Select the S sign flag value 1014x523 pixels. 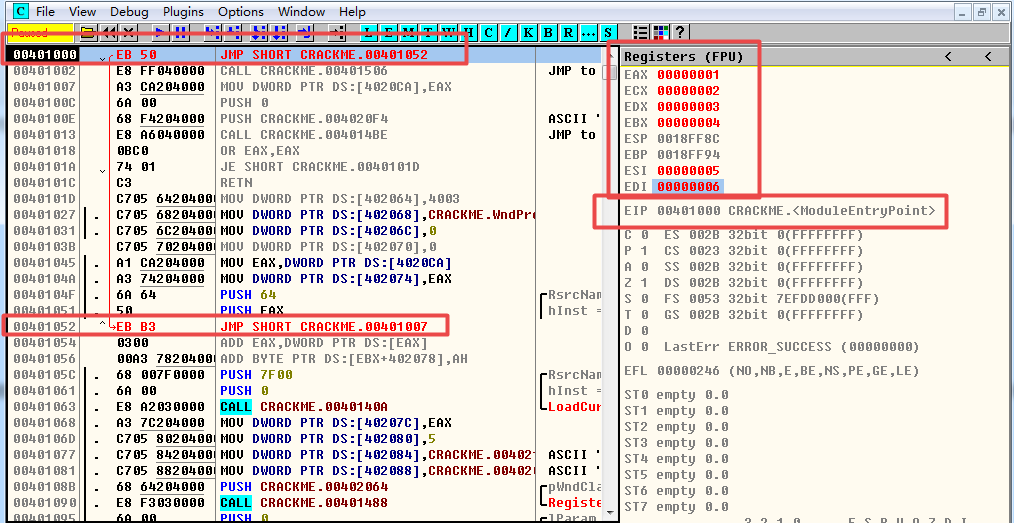pyautogui.click(x=645, y=299)
